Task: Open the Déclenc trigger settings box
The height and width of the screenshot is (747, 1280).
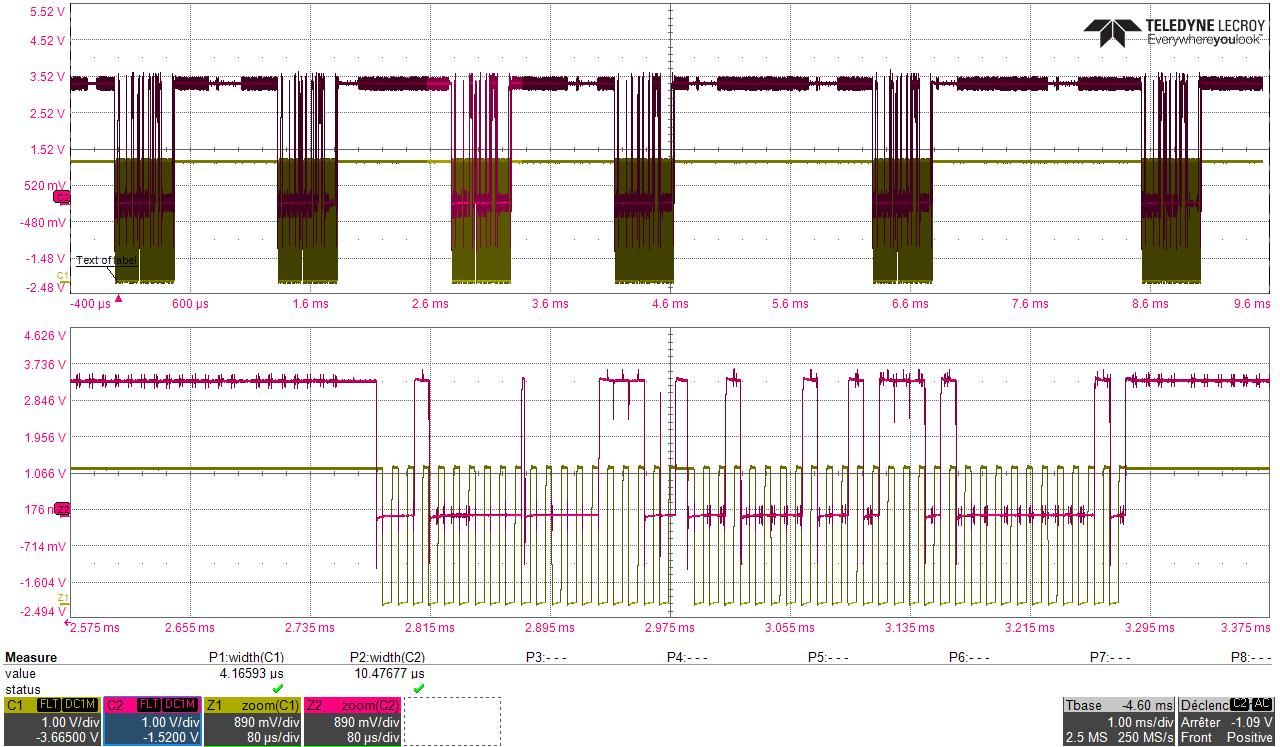Action: pos(1228,721)
